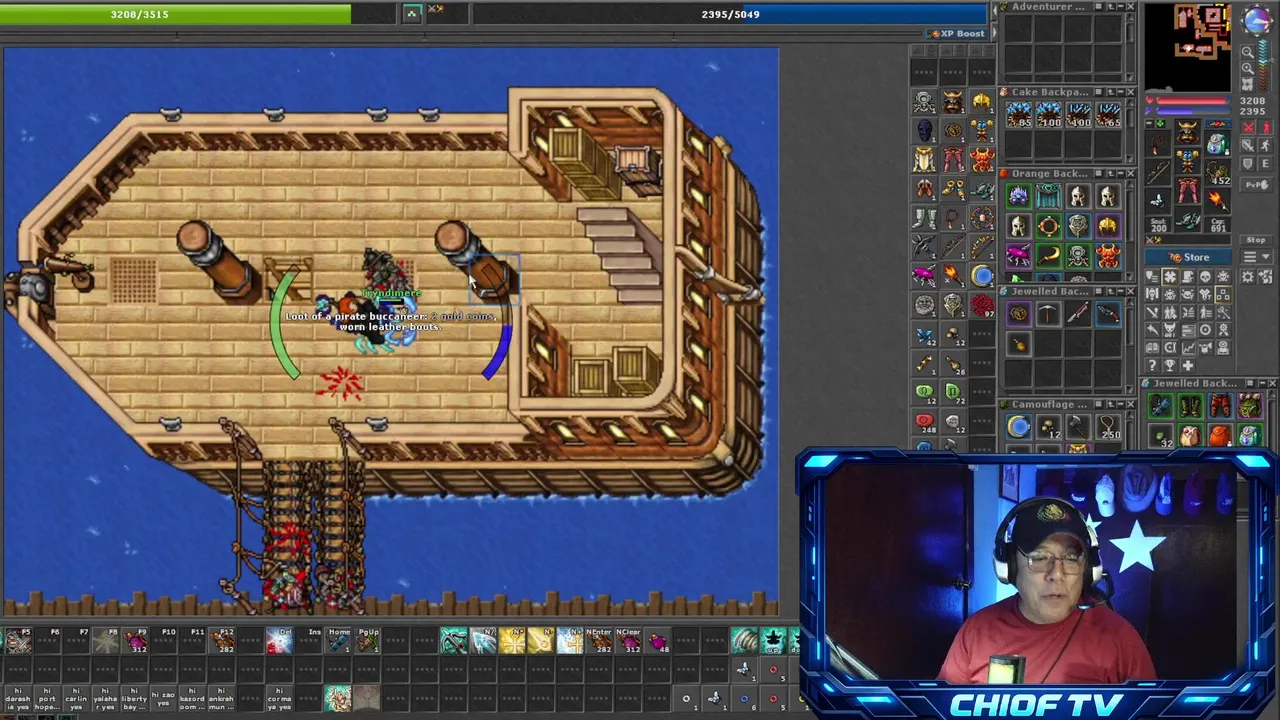Use the purple potion hotkey with 48
The height and width of the screenshot is (720, 1280).
tap(658, 641)
